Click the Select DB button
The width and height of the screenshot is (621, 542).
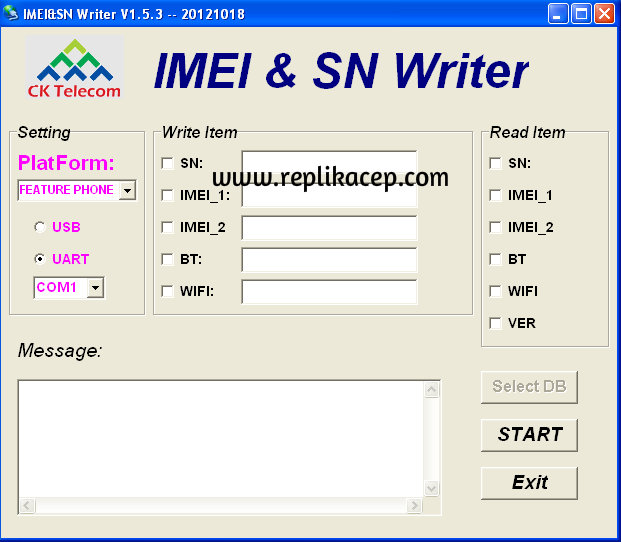529,386
